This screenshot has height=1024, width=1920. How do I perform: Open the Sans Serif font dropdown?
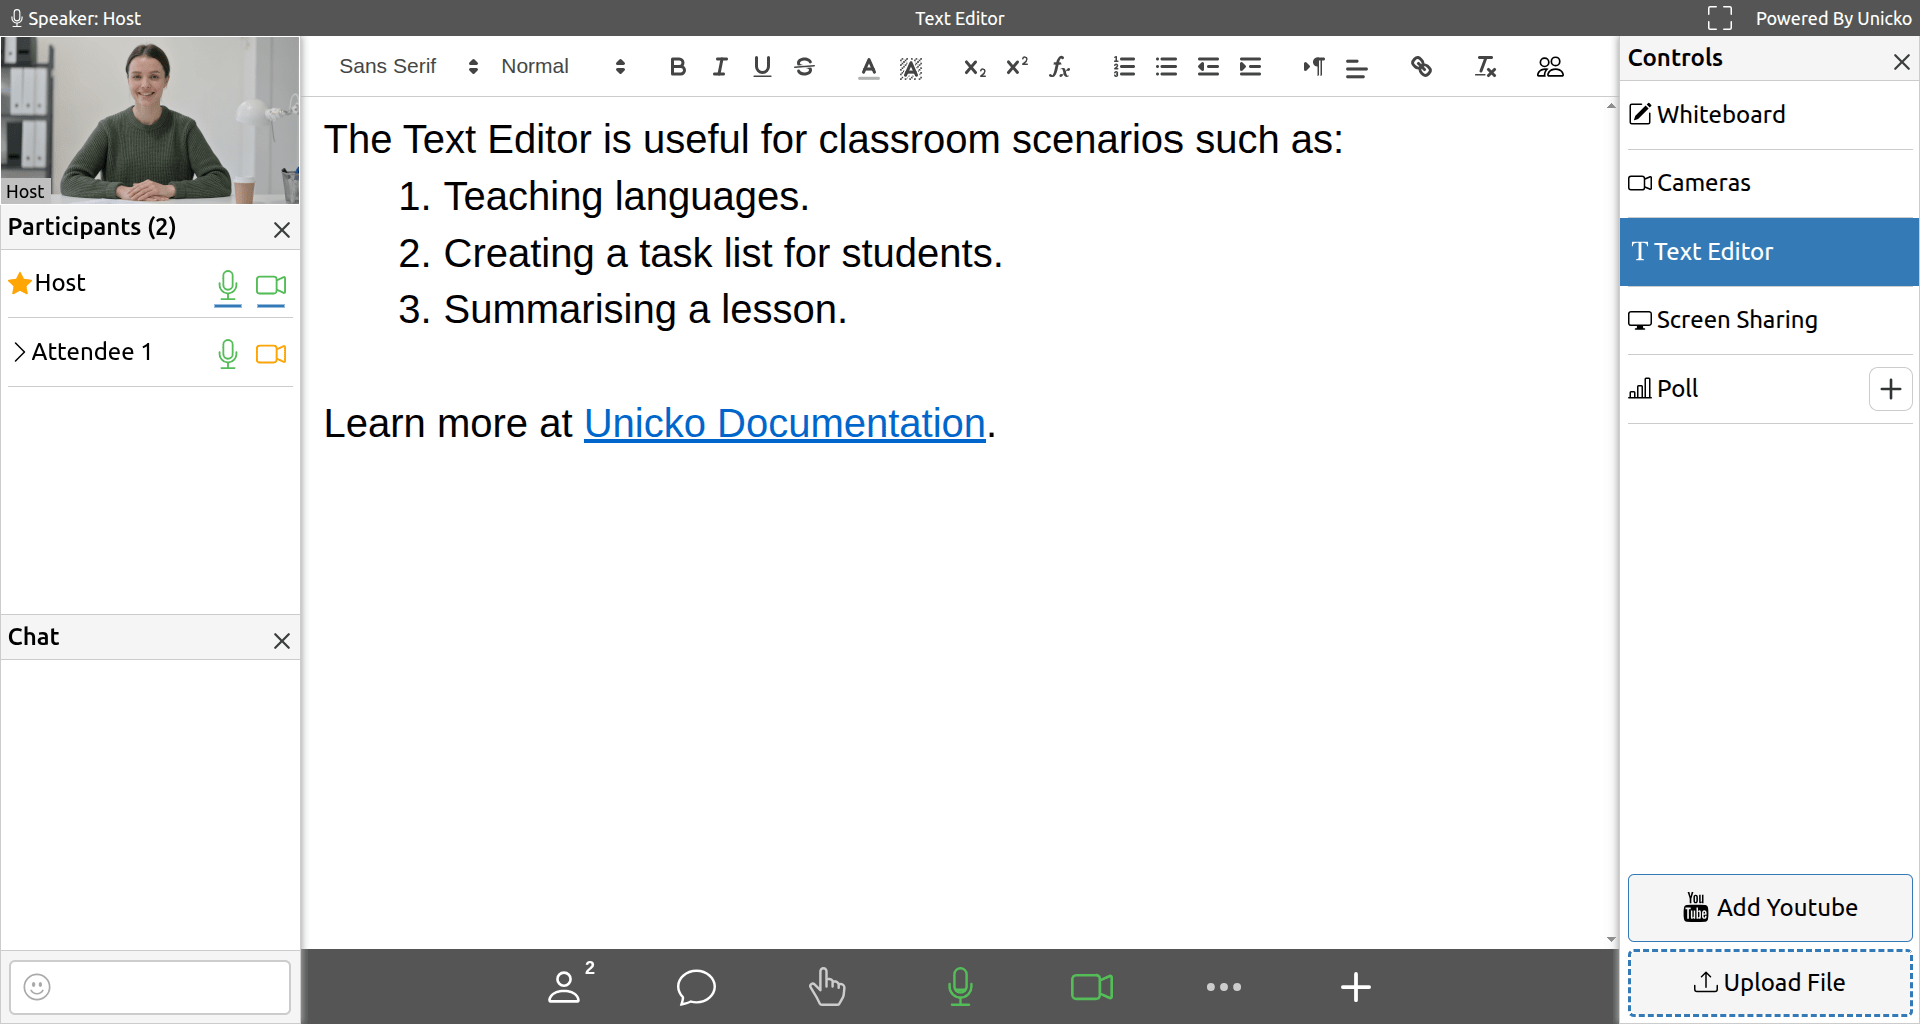tap(408, 67)
